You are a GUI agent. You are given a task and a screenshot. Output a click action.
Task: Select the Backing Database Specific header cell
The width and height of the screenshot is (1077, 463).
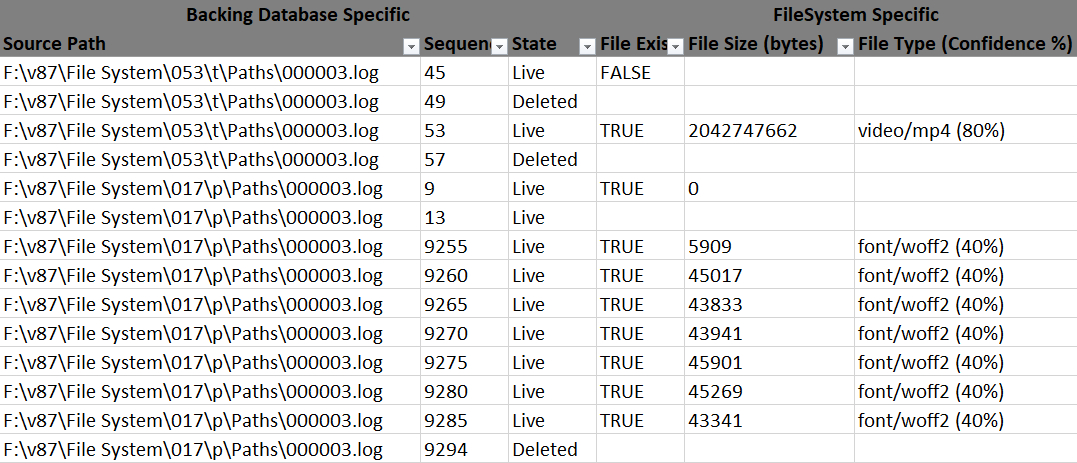tap(298, 14)
